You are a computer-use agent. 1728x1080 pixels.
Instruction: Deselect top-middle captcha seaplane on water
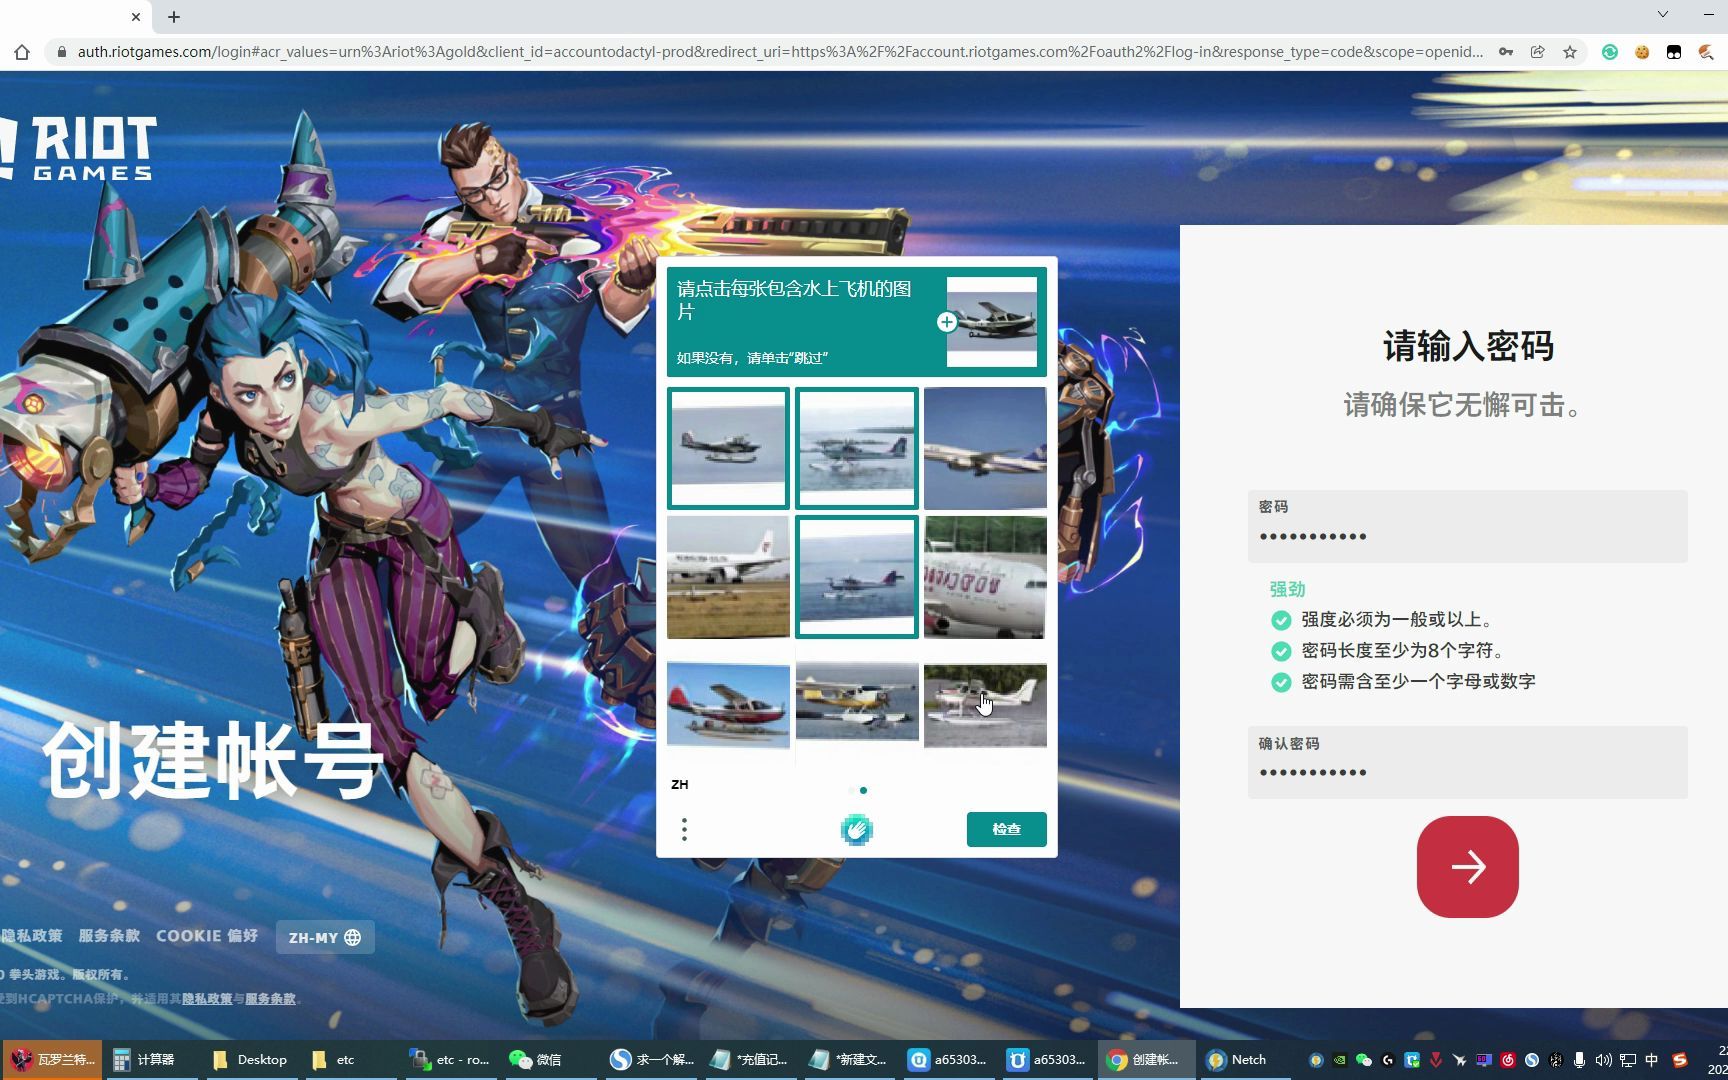pyautogui.click(x=856, y=448)
